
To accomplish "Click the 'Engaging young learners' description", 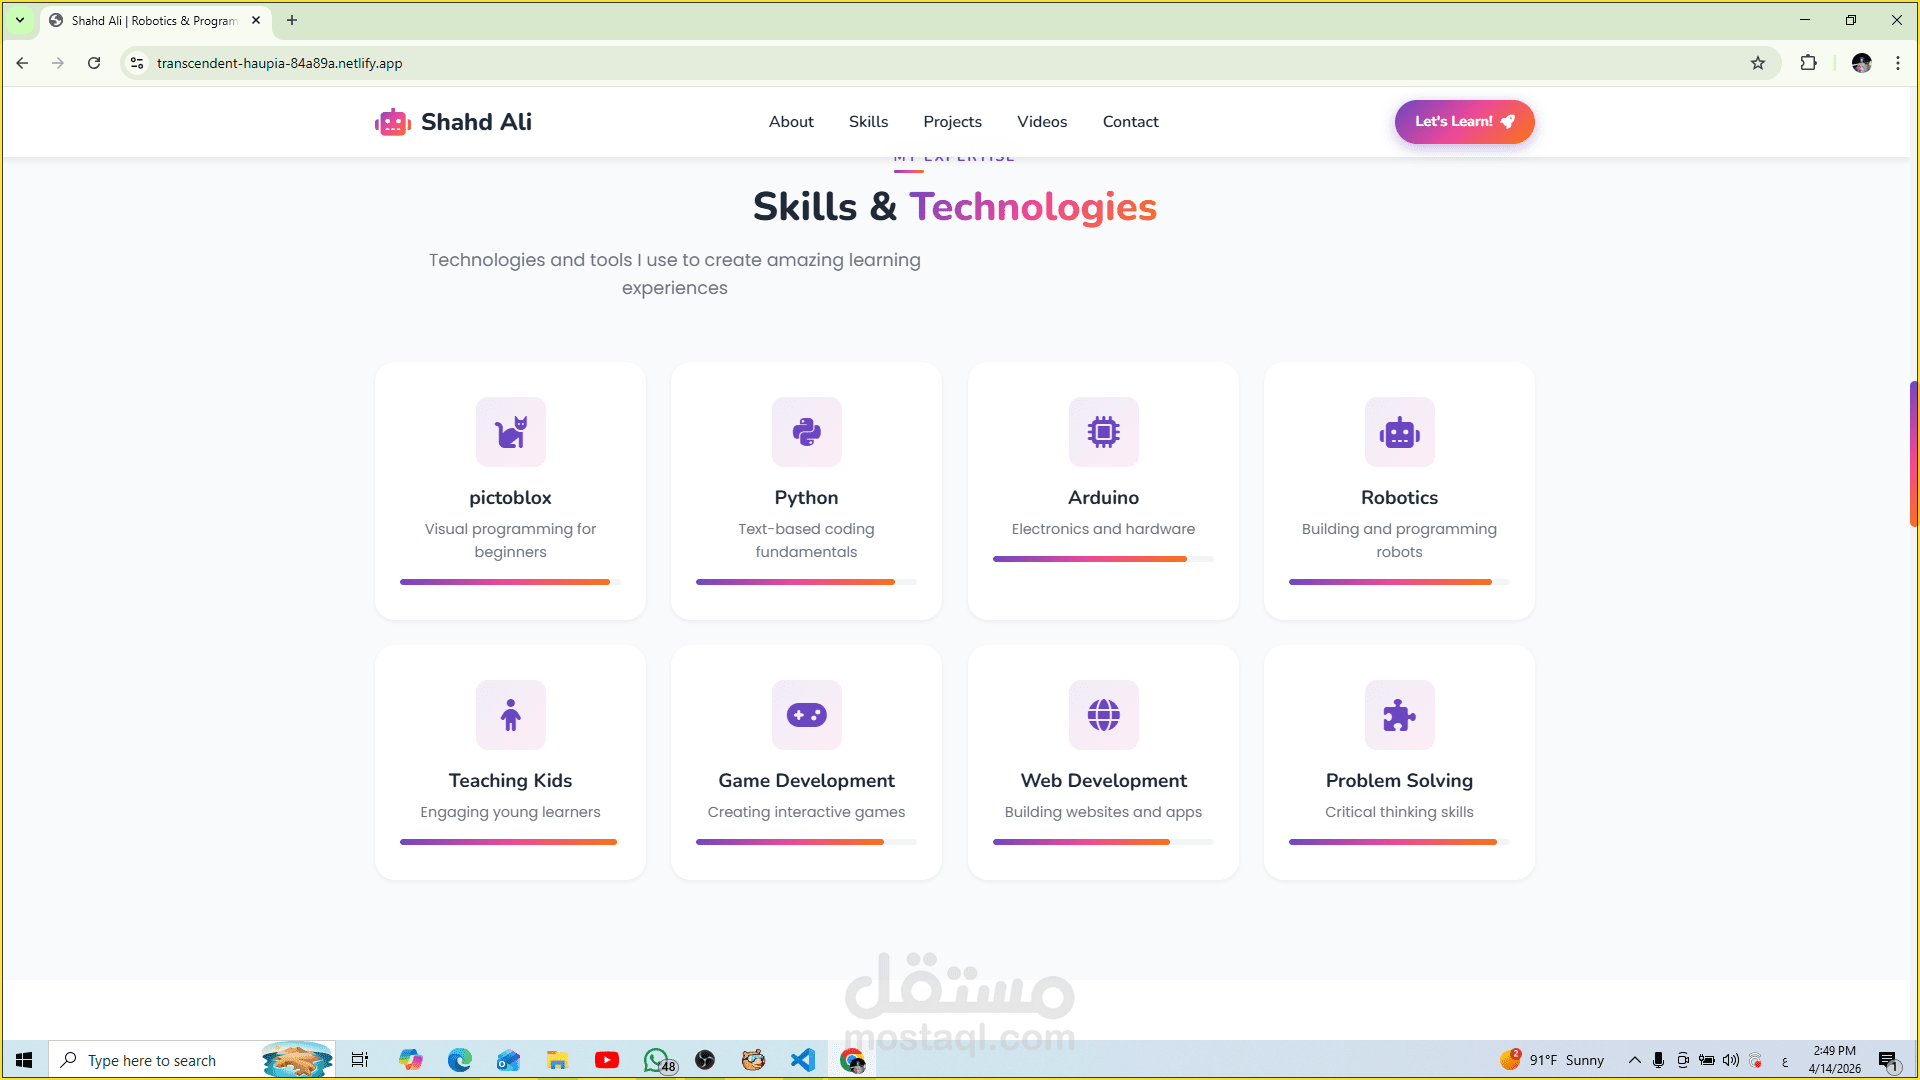I will coord(510,812).
